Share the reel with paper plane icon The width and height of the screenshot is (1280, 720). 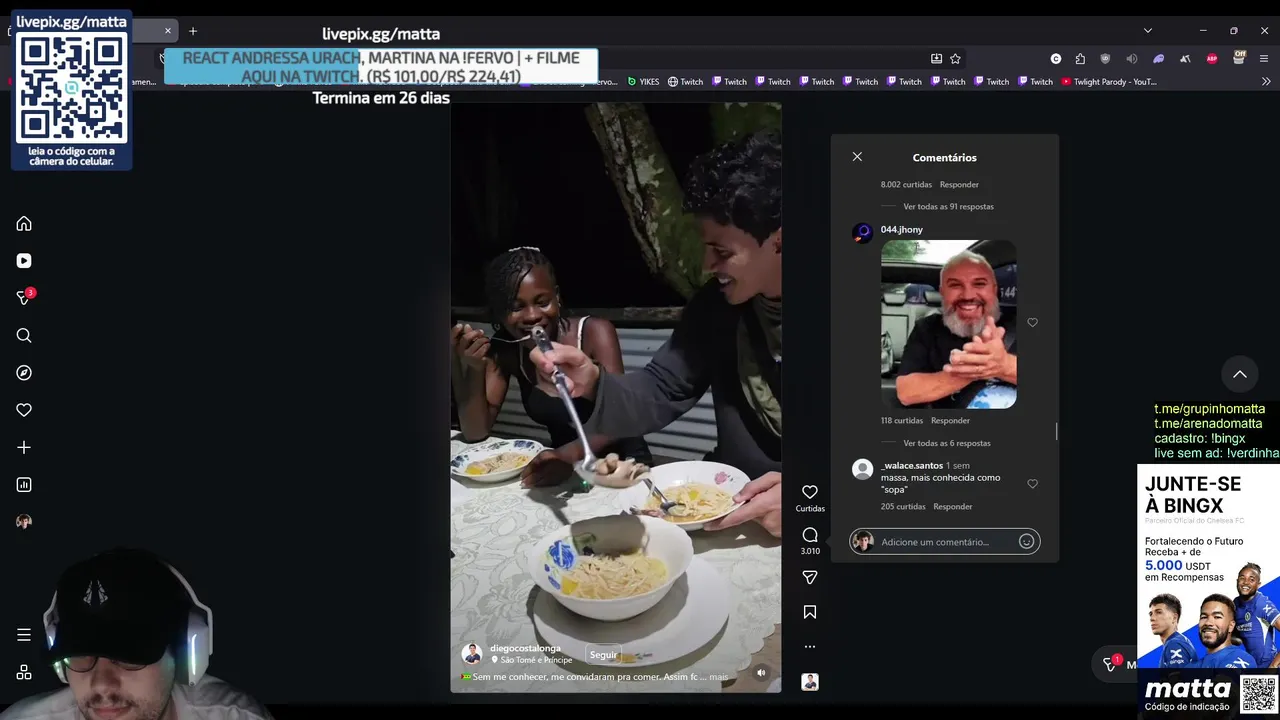point(810,577)
